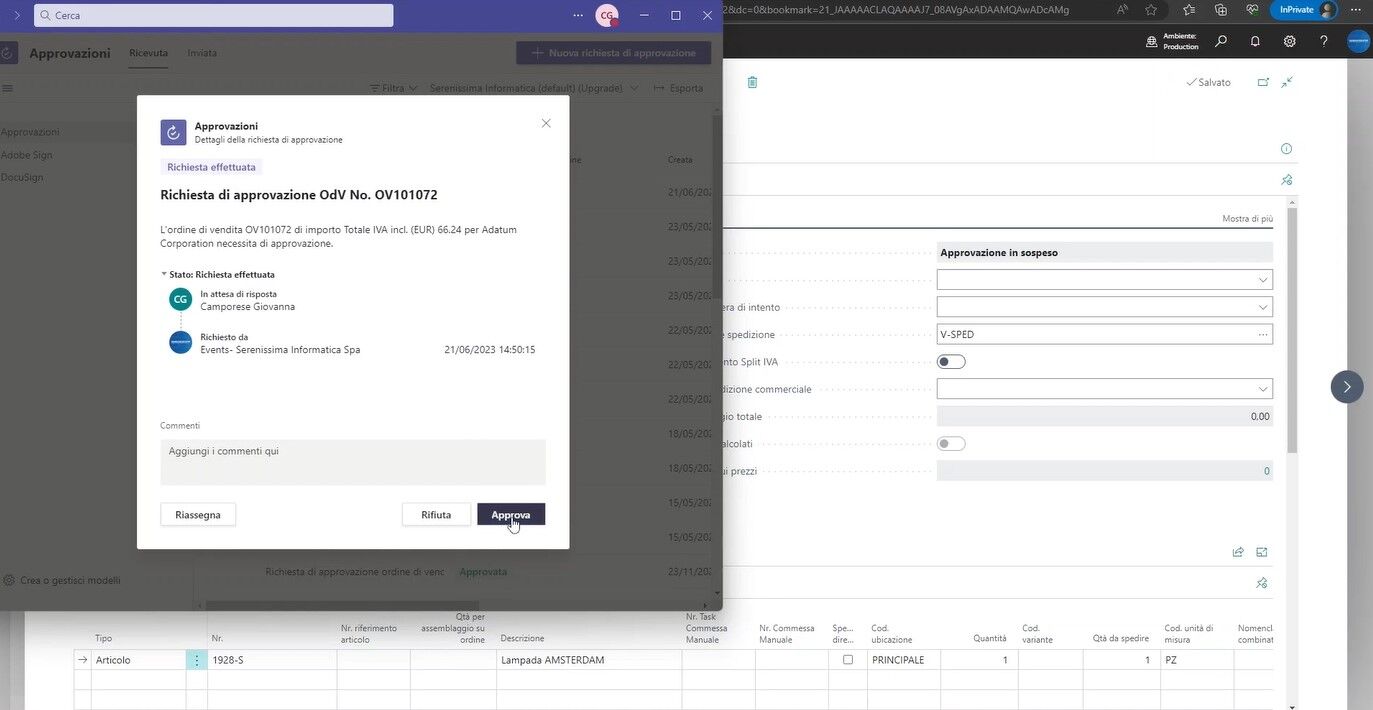Click the Mostra di più link
The width and height of the screenshot is (1373, 710).
1246,217
